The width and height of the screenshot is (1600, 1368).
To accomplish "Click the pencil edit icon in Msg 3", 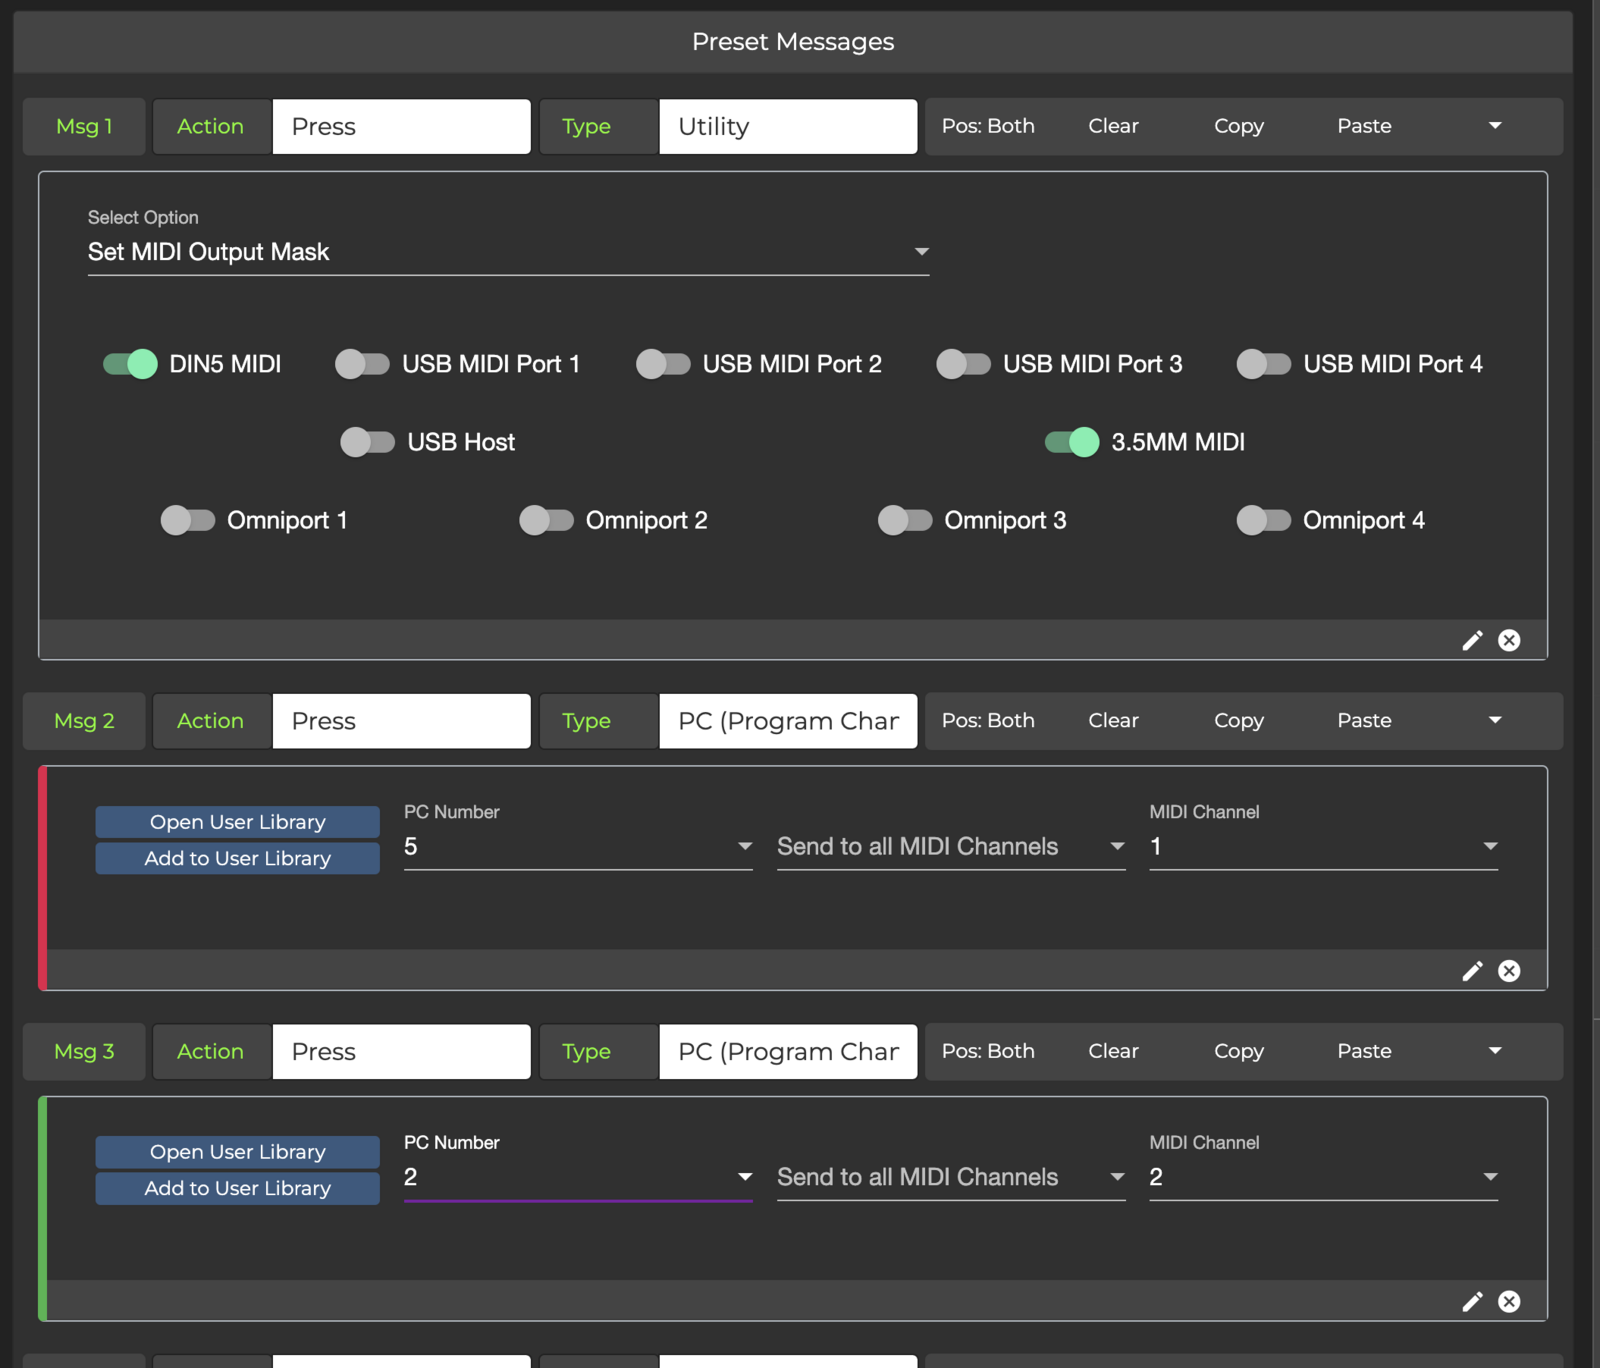I will (1472, 1301).
